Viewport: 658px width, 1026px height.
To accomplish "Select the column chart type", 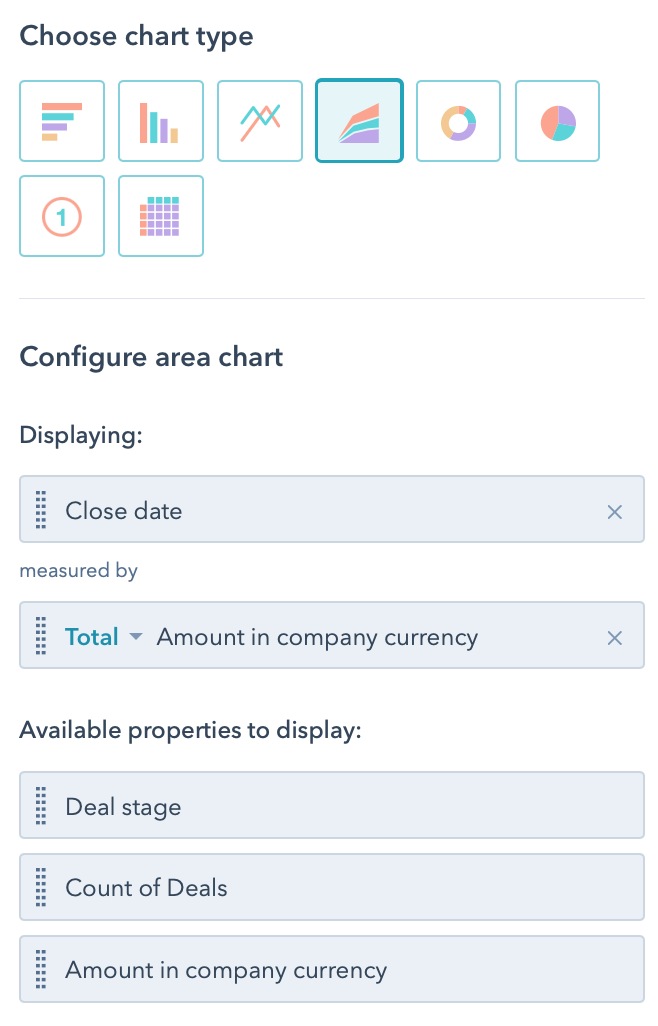I will point(160,120).
